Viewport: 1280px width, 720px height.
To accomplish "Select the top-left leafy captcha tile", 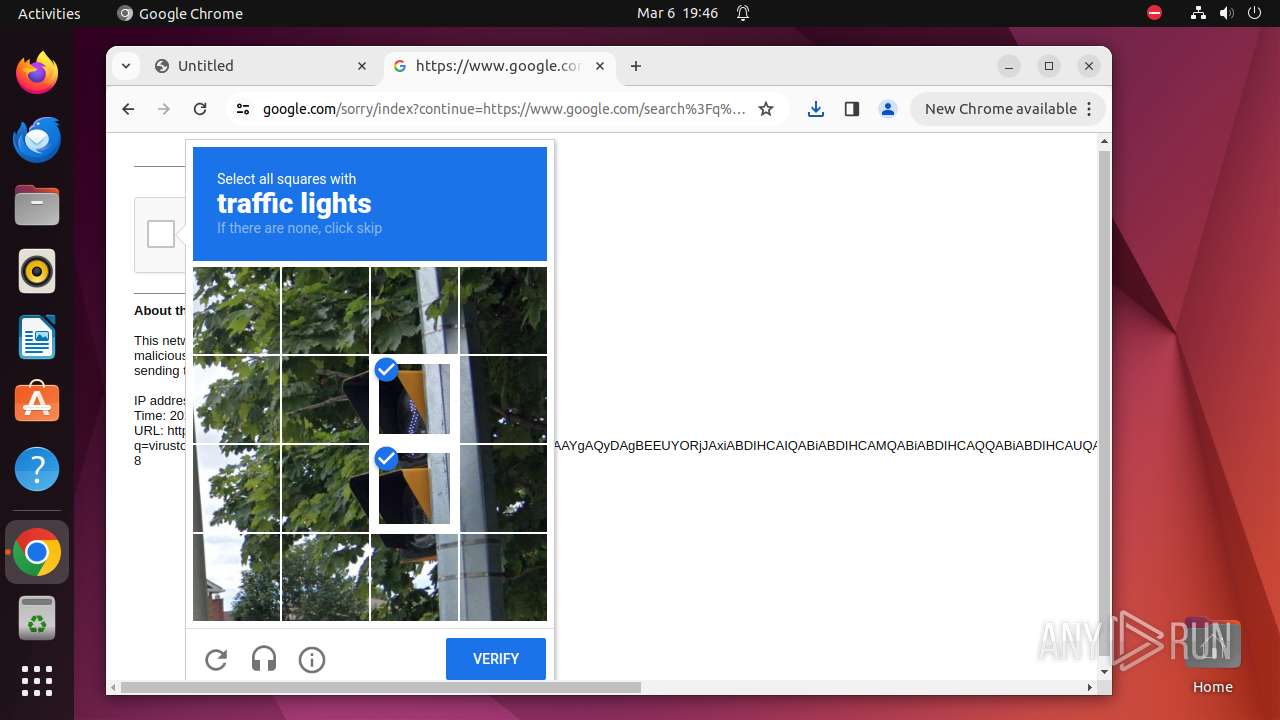I will 236,310.
